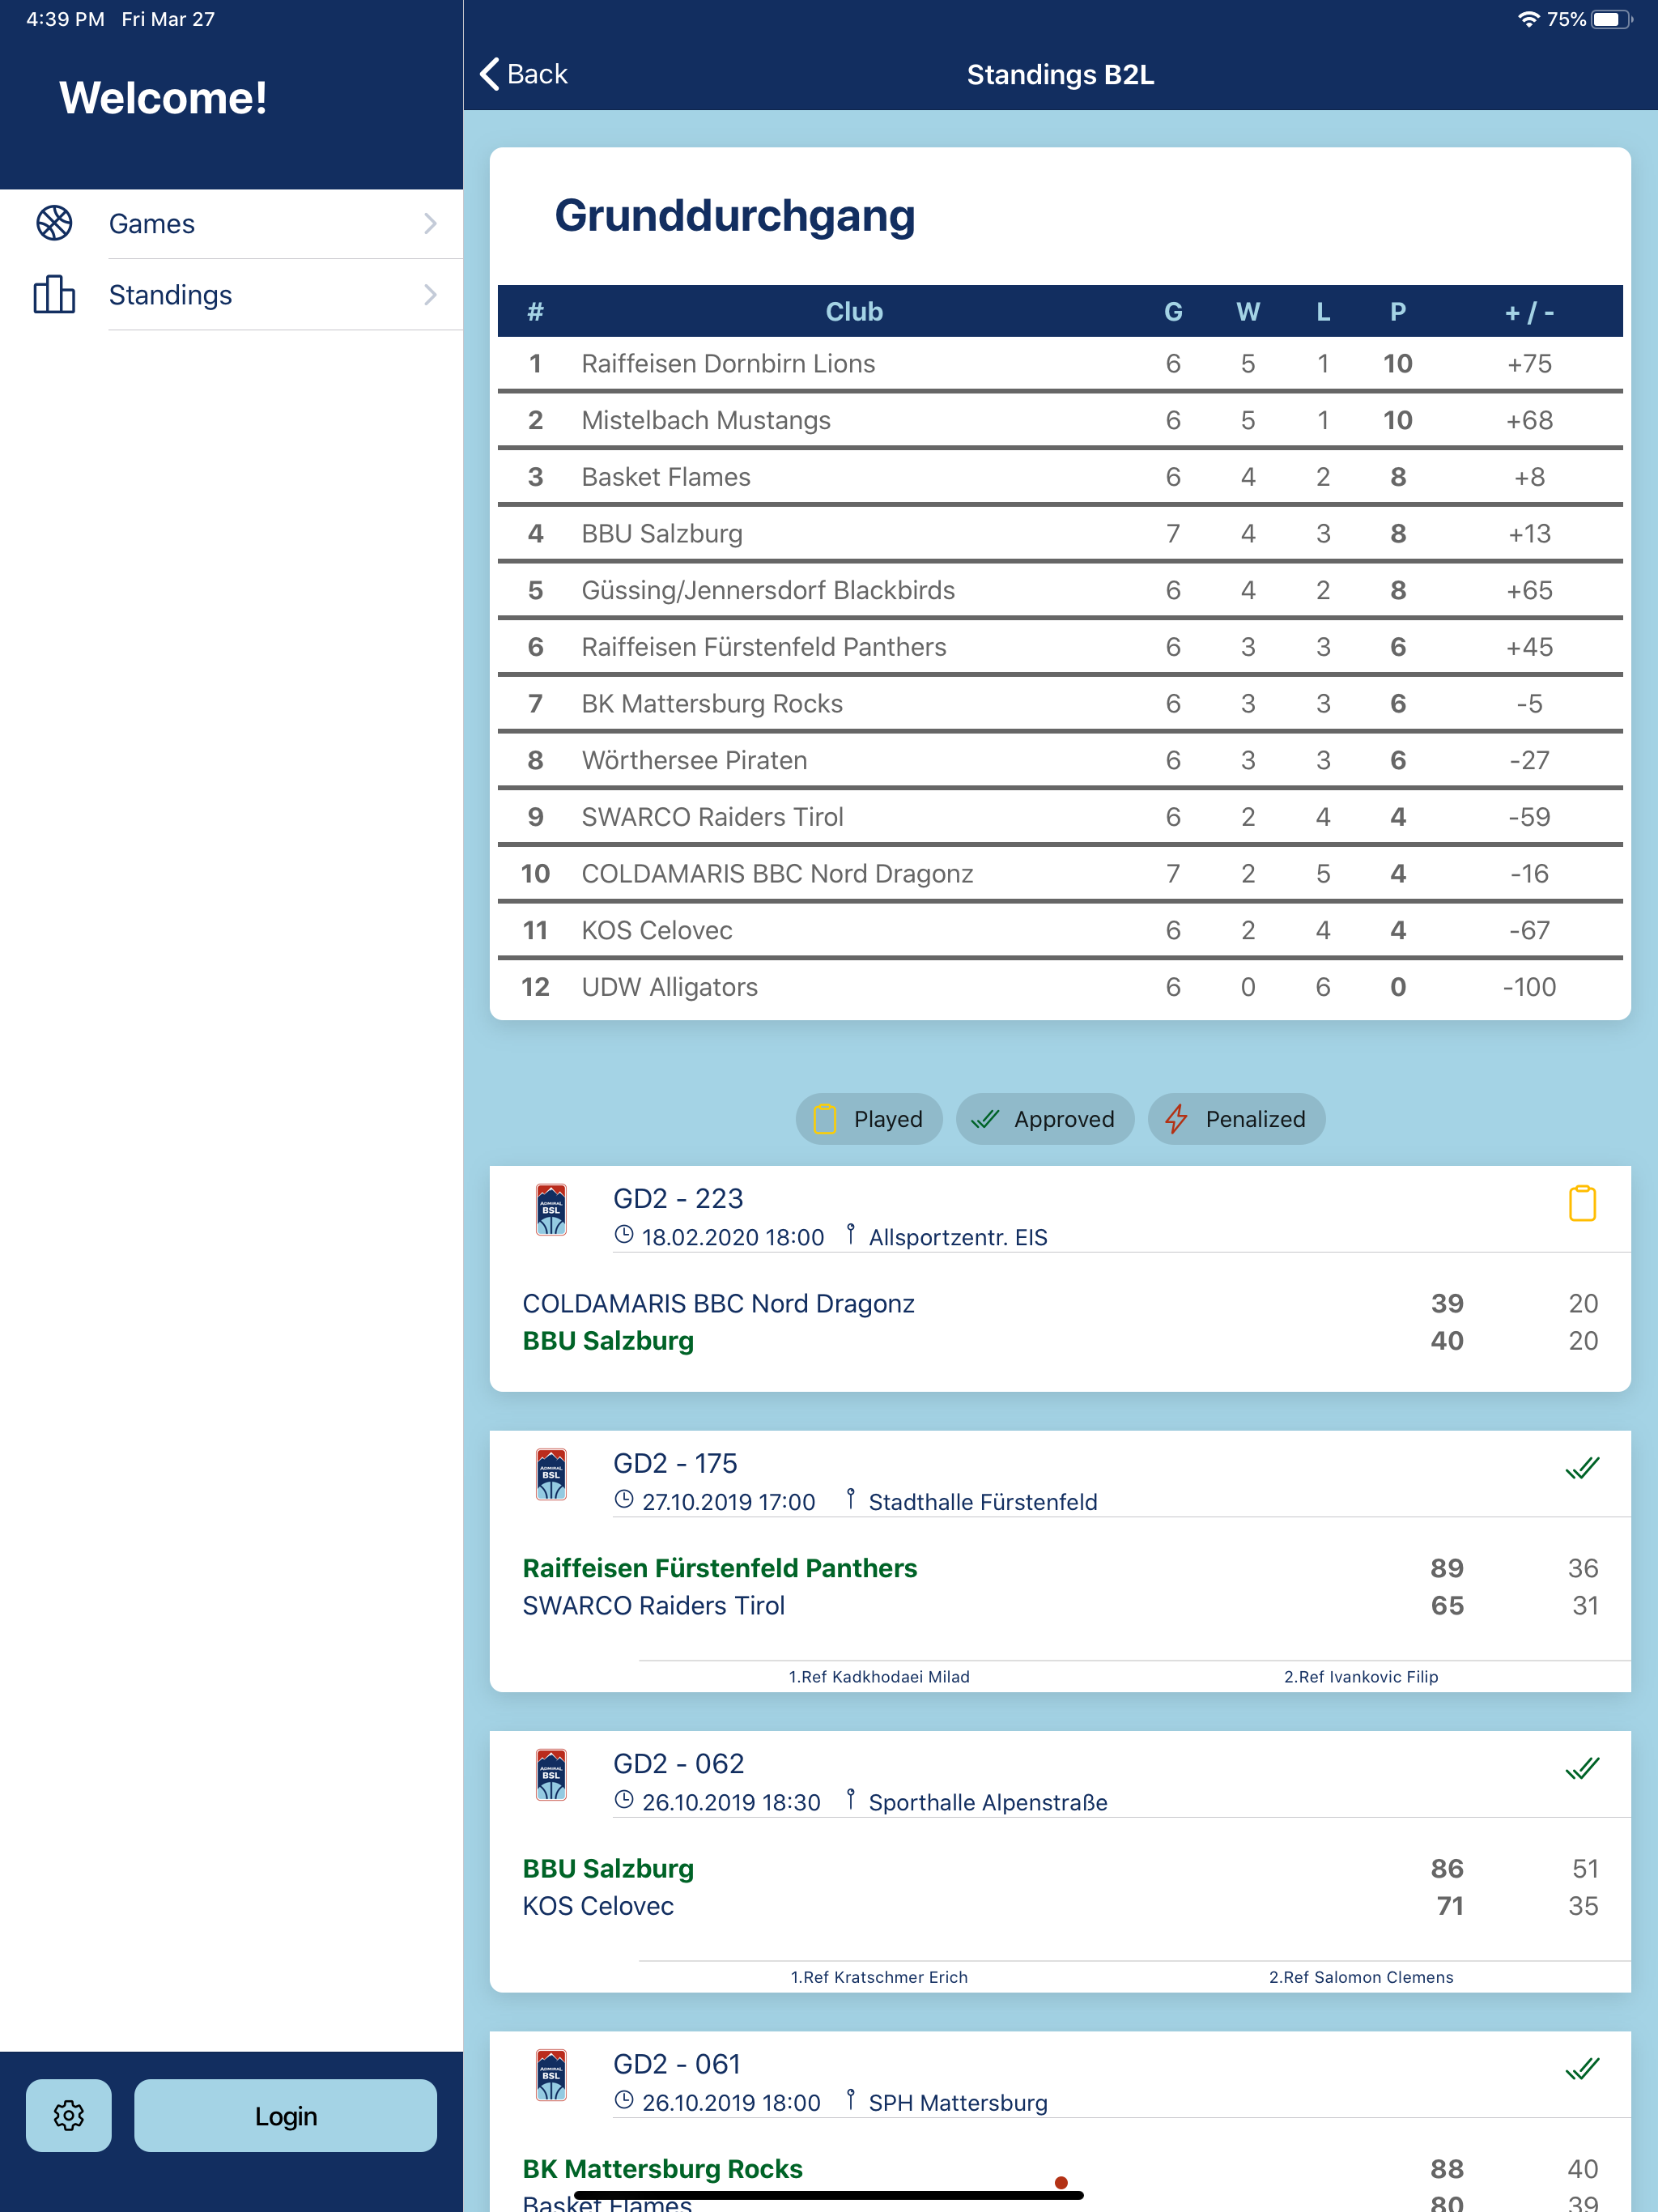The height and width of the screenshot is (2212, 1658).
Task: Tap the back arrow chevron icon
Action: [x=489, y=74]
